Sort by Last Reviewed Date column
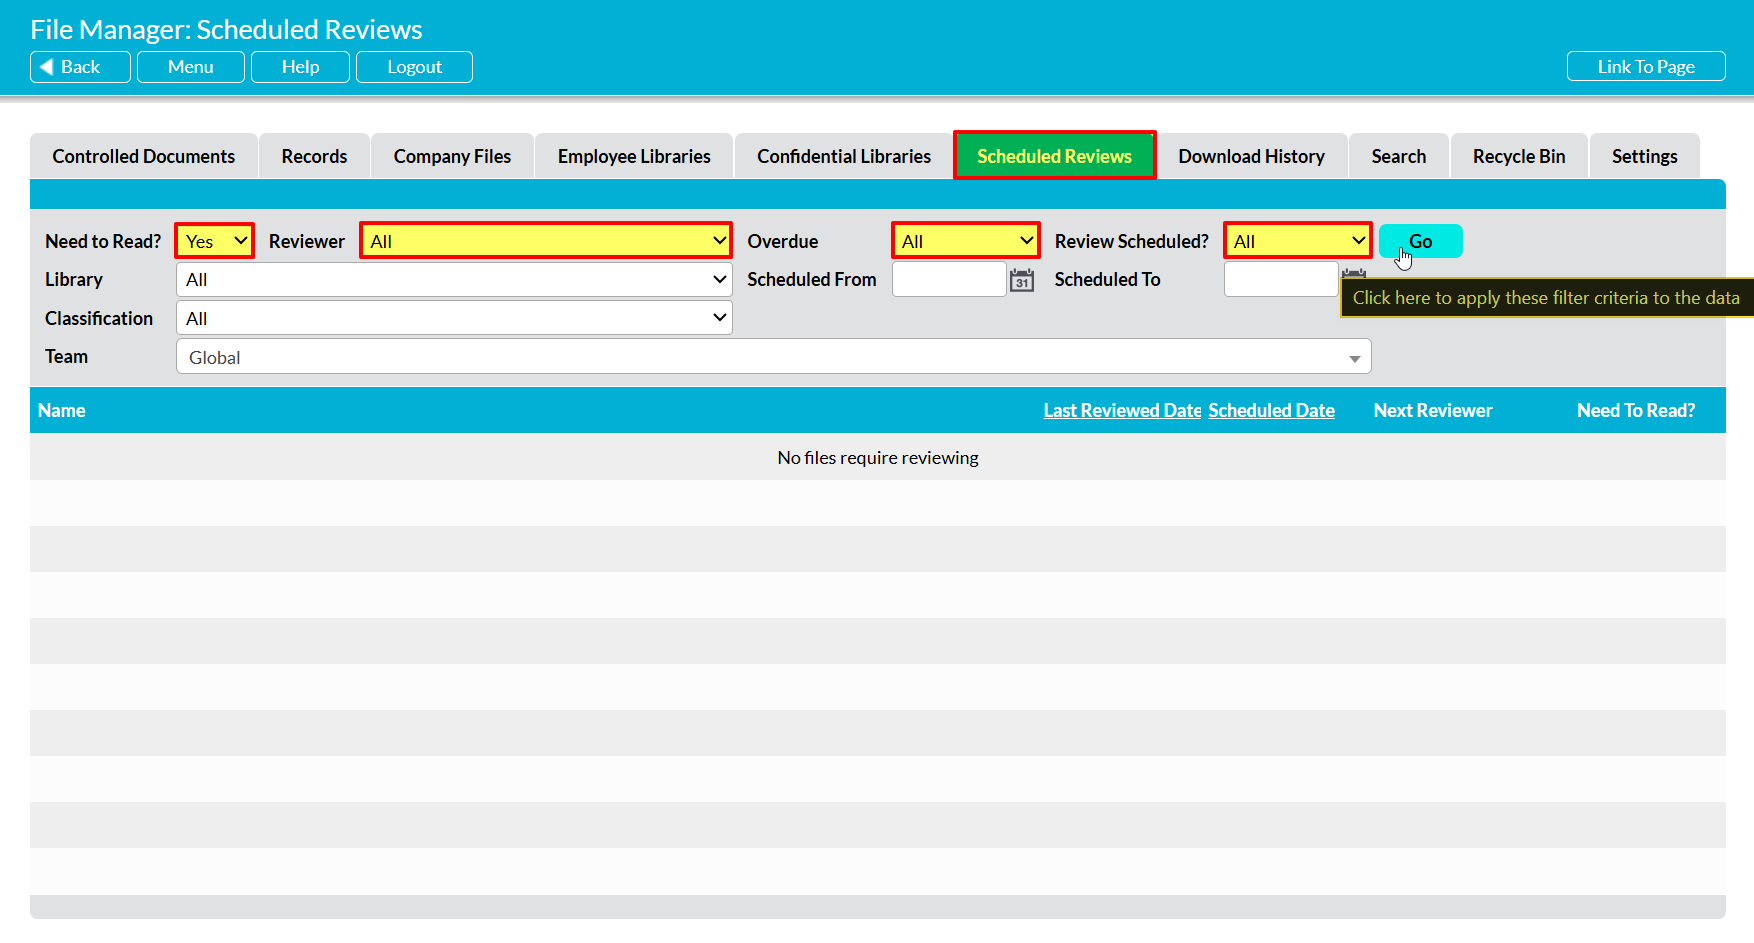This screenshot has width=1754, height=943. point(1121,411)
